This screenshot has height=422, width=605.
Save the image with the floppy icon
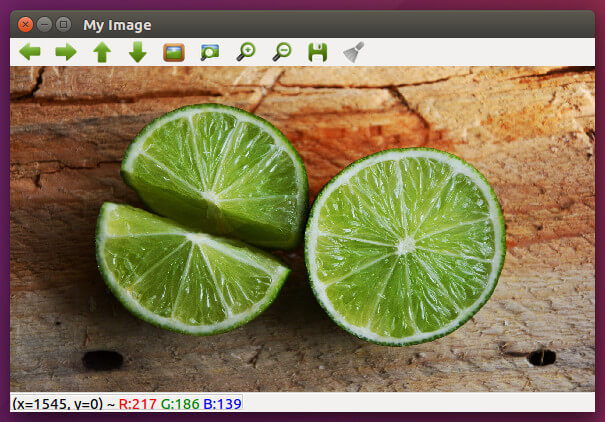[318, 52]
